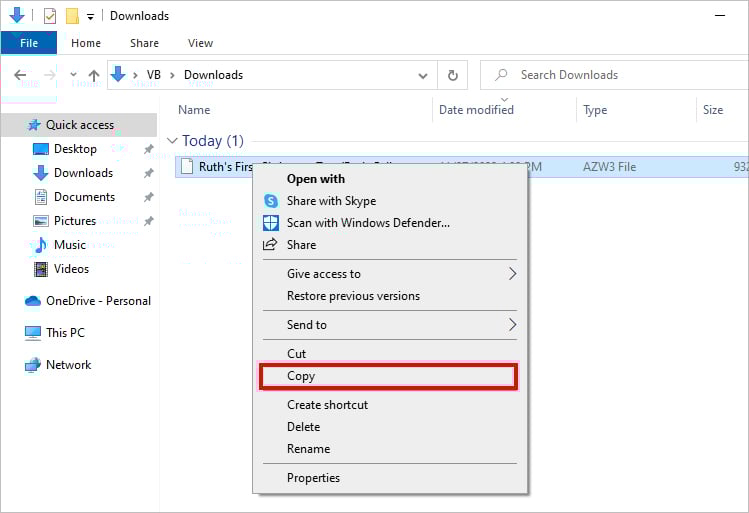Switch to the View ribbon tab
The height and width of the screenshot is (513, 749).
coord(200,43)
